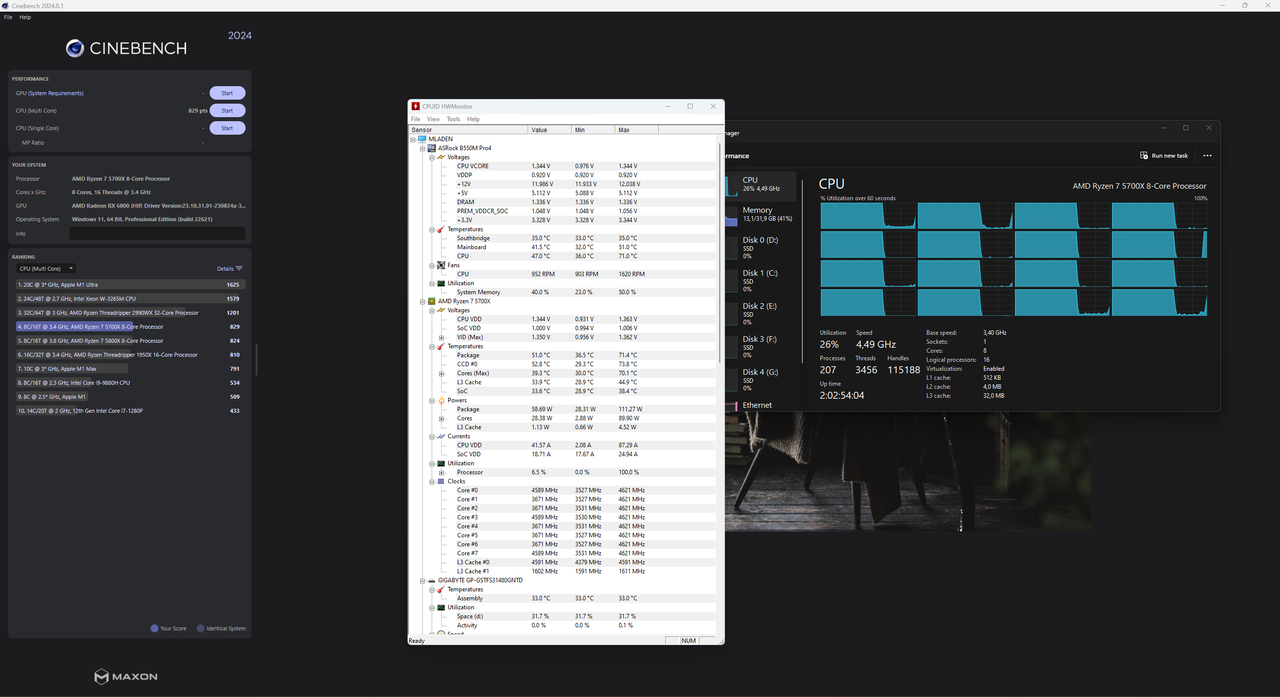
Task: Click the ASRock B550M Pro4 motherboard icon
Action: pos(432,148)
